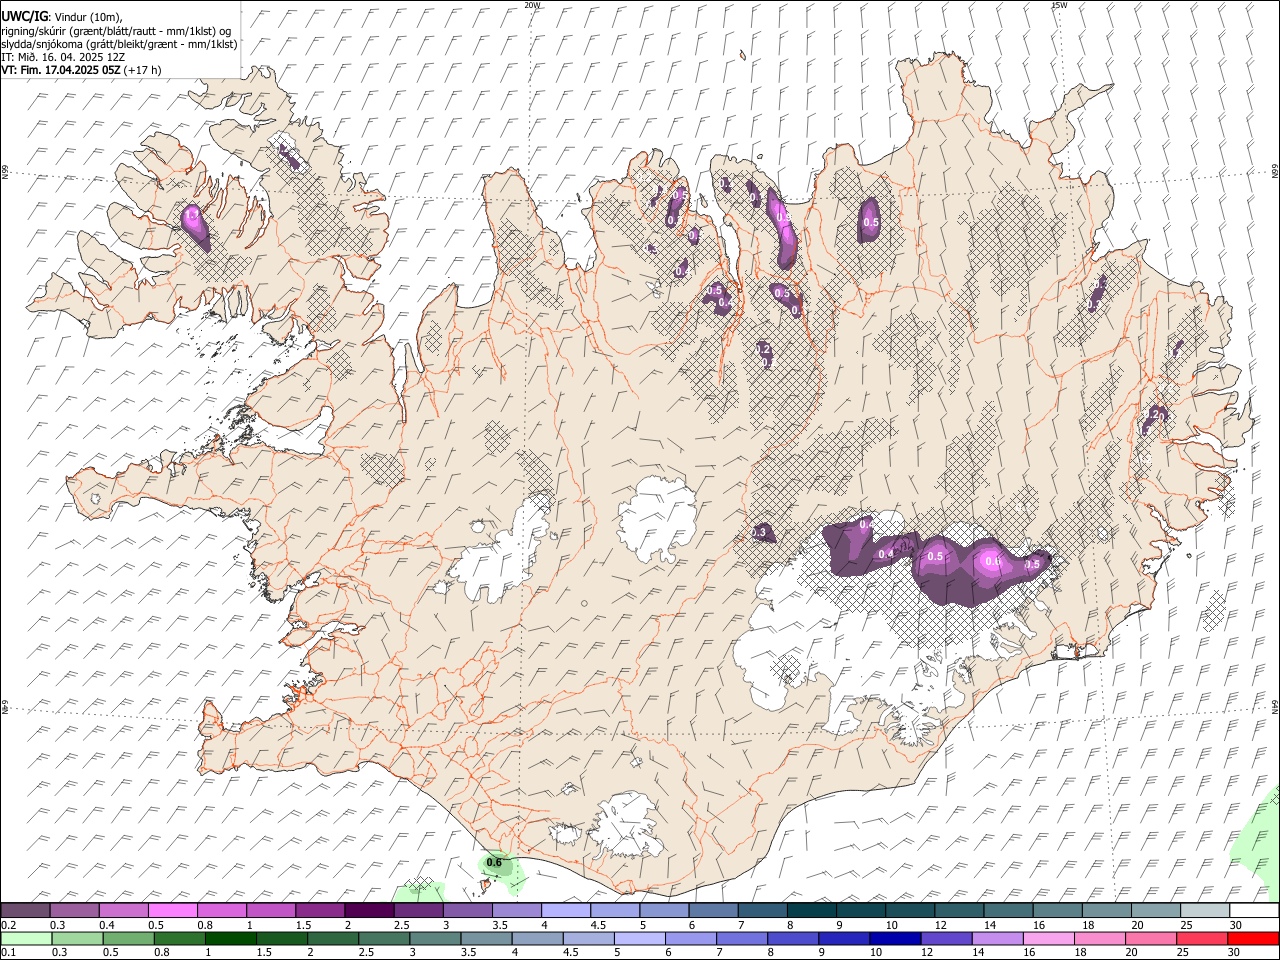1280x960 pixels.
Task: Click the bottom-row legend swatch starting at 2.5
Action: click(384, 938)
